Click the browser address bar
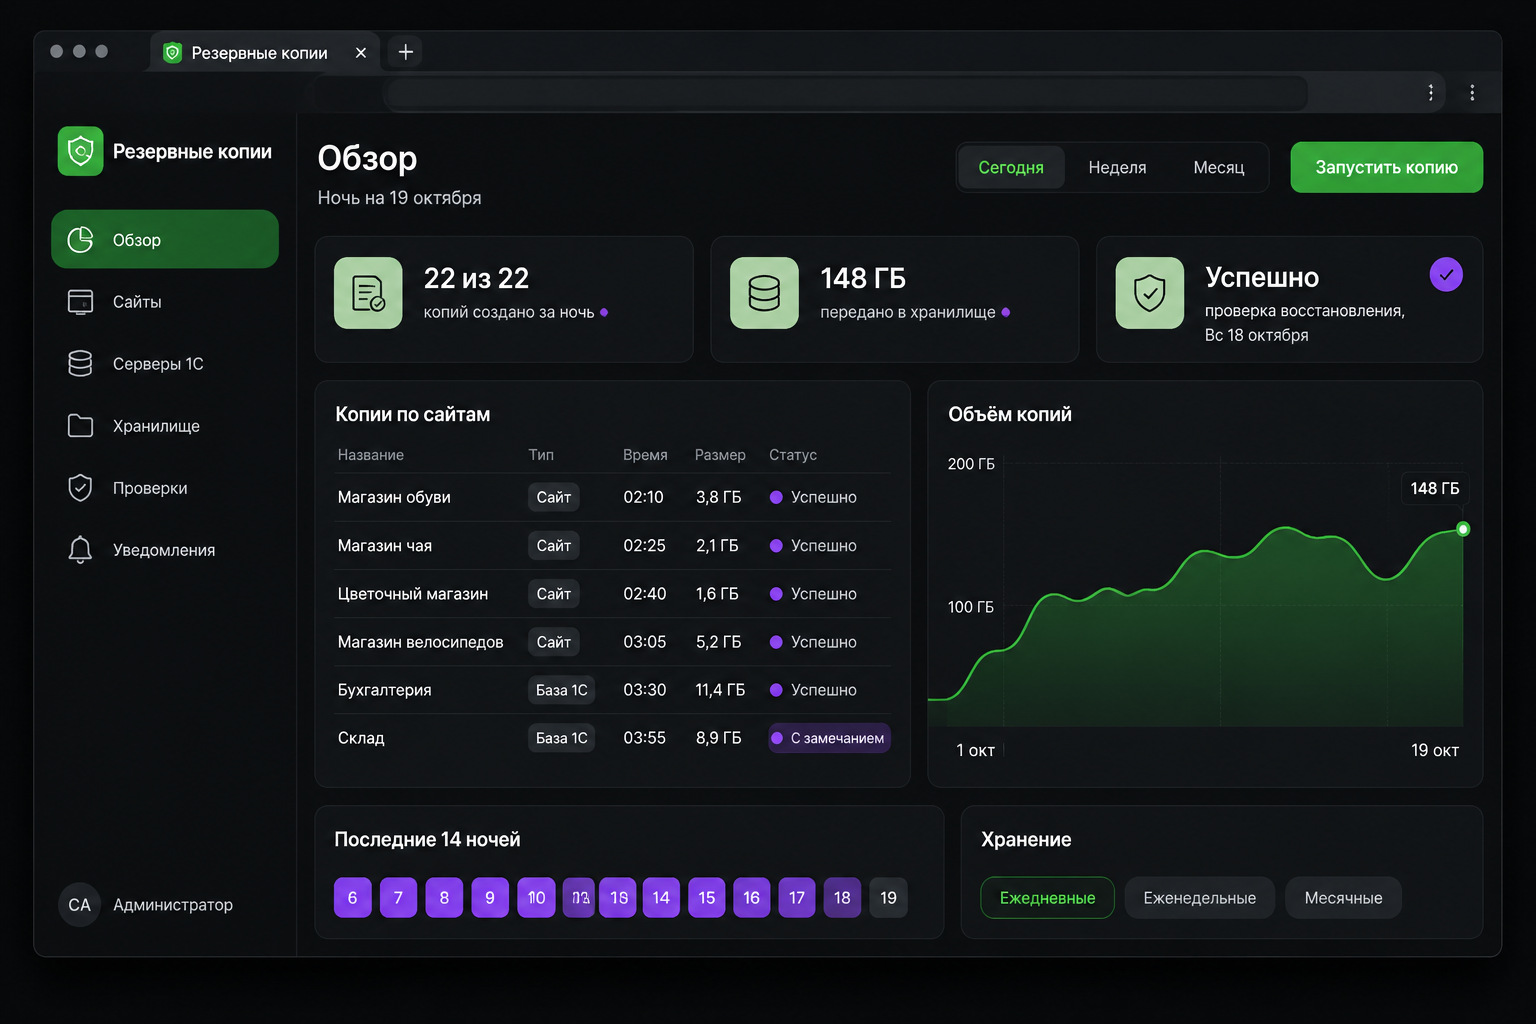Screen dimensions: 1536x1024 pyautogui.click(x=847, y=93)
